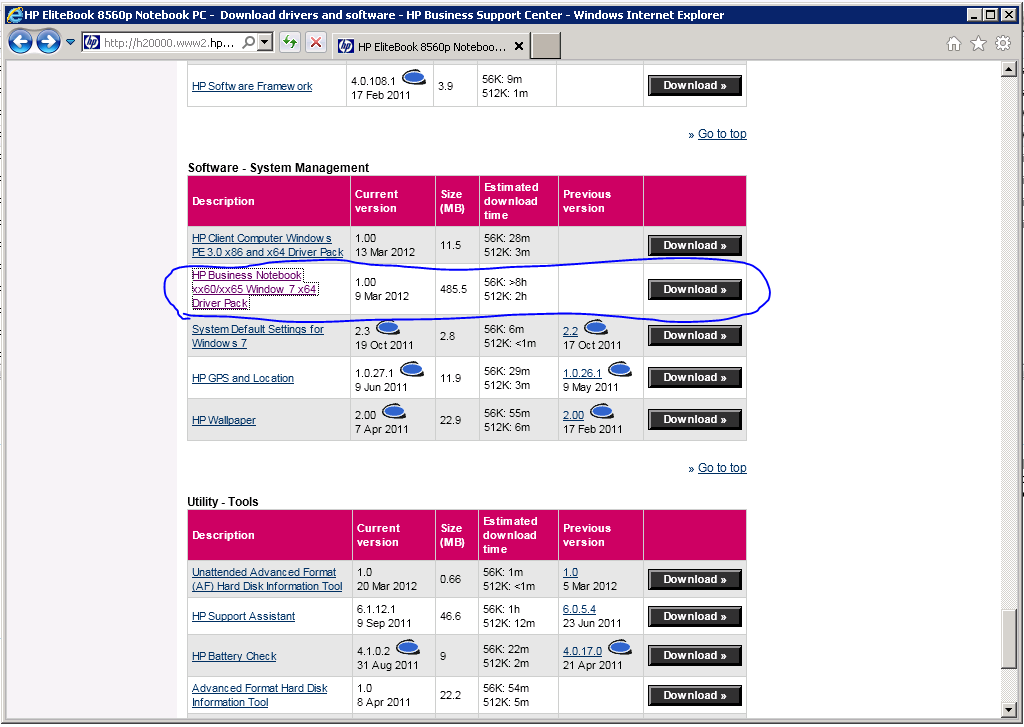Image resolution: width=1024 pixels, height=727 pixels.
Task: Click info icon beside previous version 2.2
Action: [596, 328]
